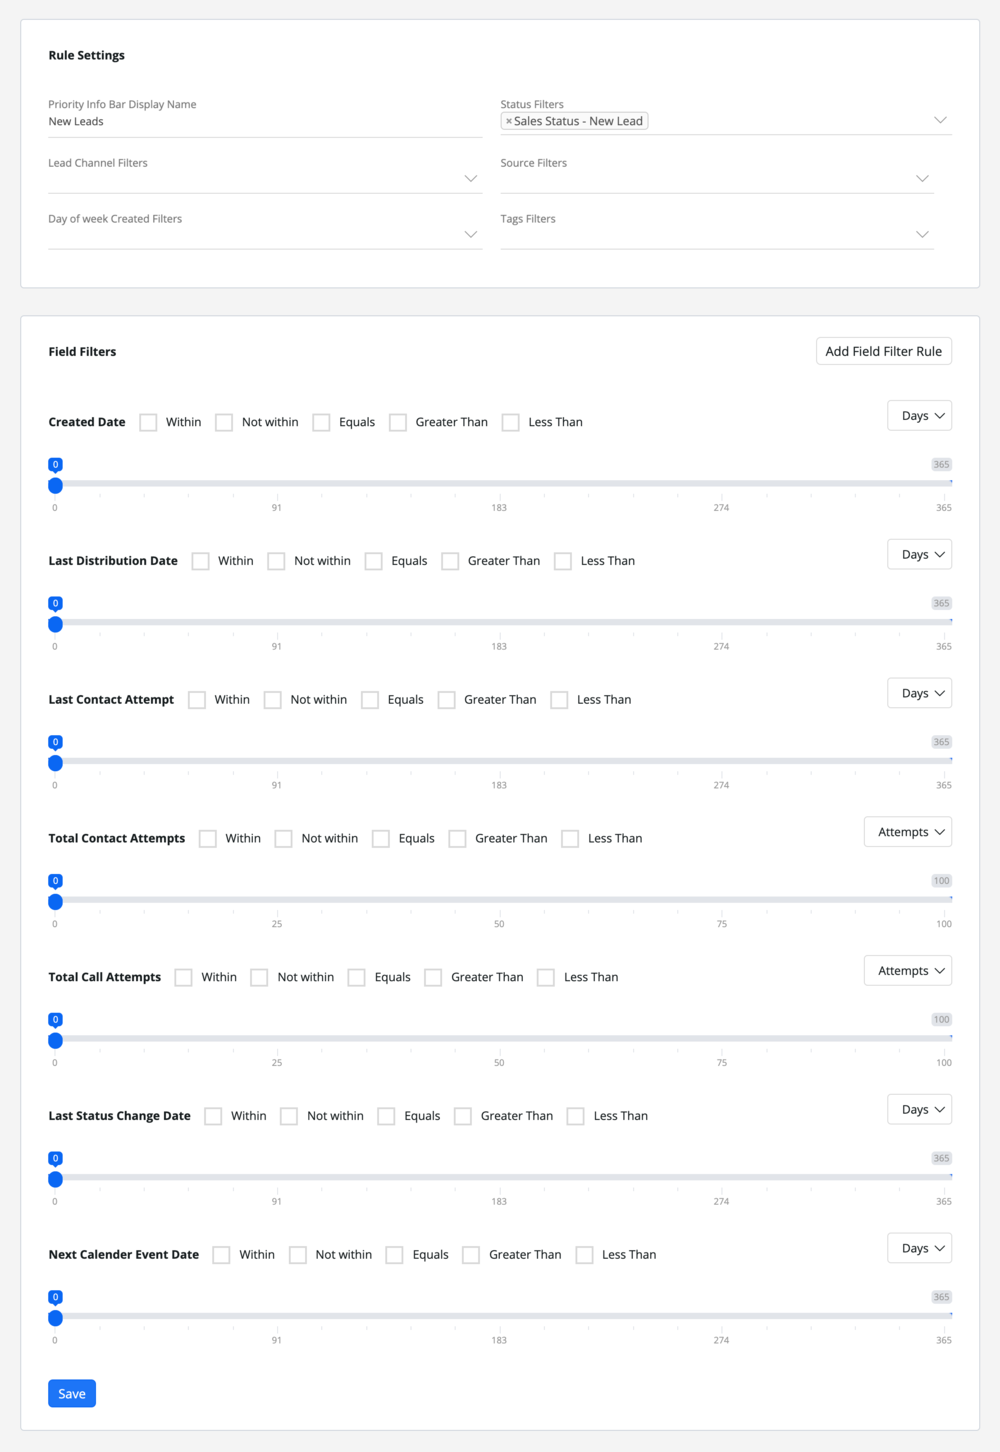Check Within for Last Distribution Date
This screenshot has width=1000, height=1452.
coord(201,561)
